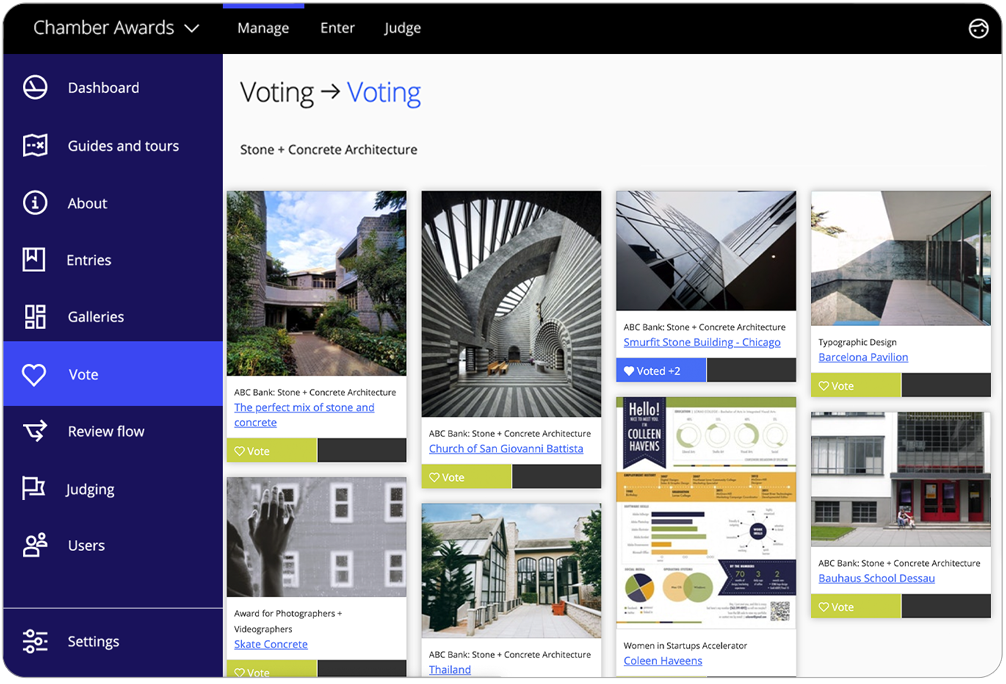
Task: Open Users via the people icon
Action: 34,545
